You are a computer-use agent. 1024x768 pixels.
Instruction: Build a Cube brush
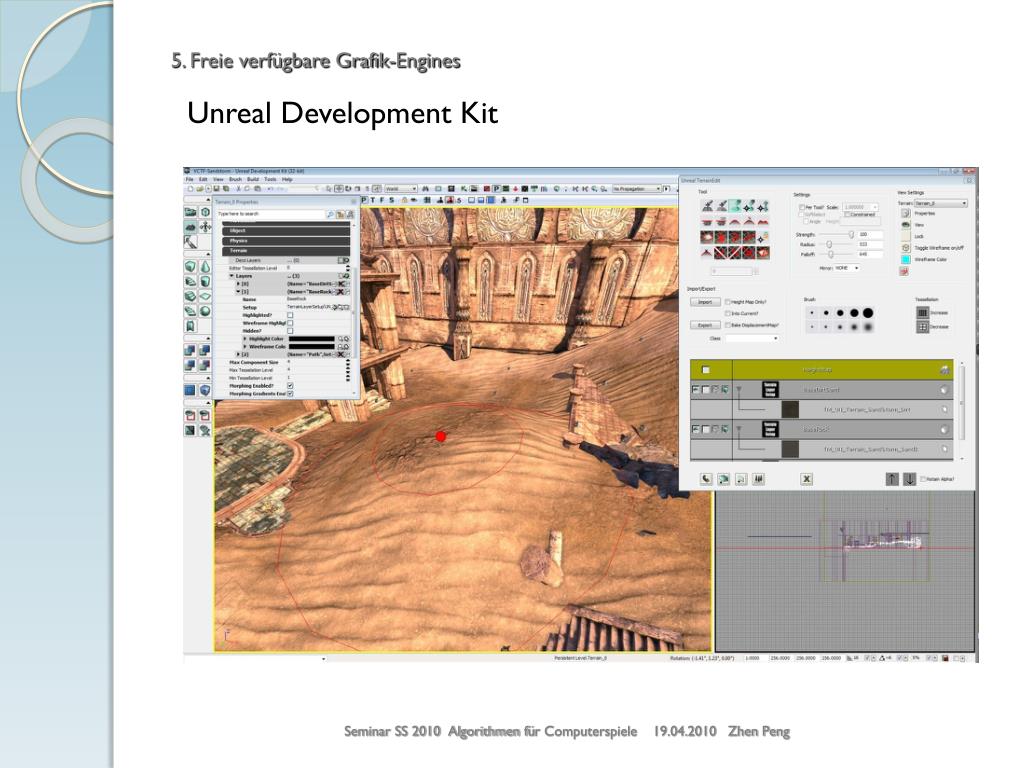pyautogui.click(x=190, y=266)
